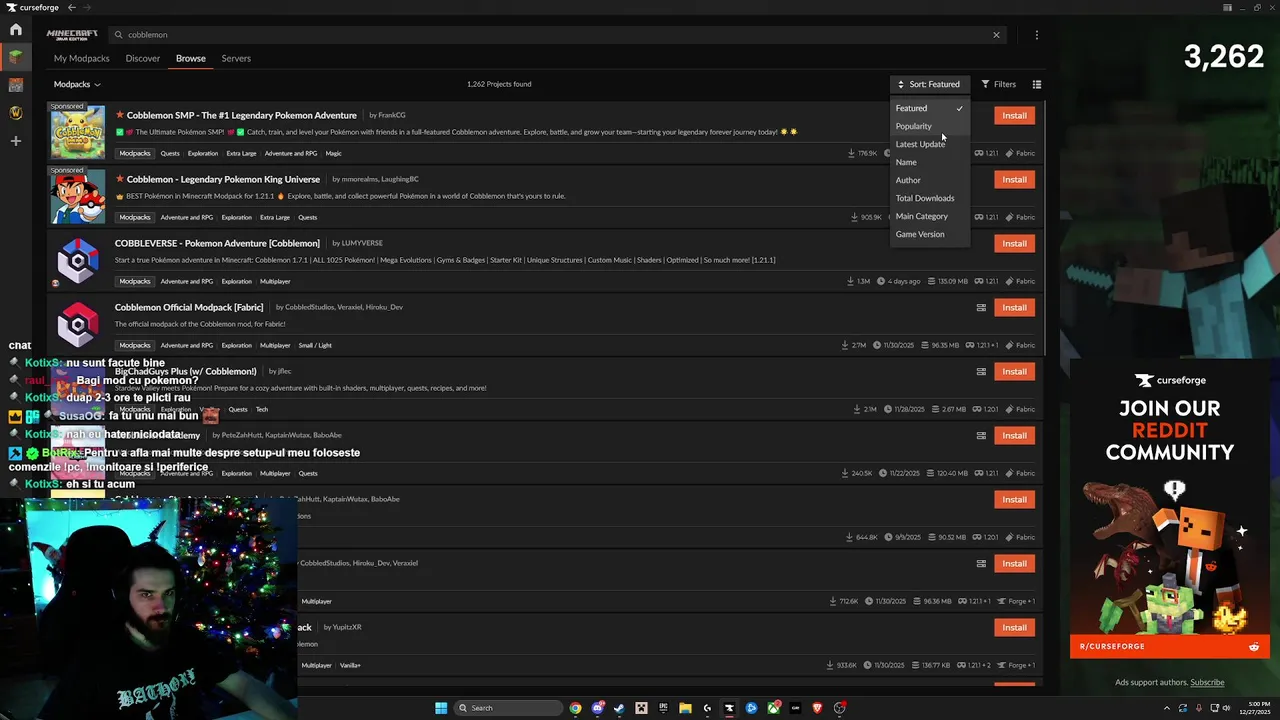Image resolution: width=1280 pixels, height=720 pixels.
Task: Open CurseForge app icon in the taskbar
Action: (729, 708)
